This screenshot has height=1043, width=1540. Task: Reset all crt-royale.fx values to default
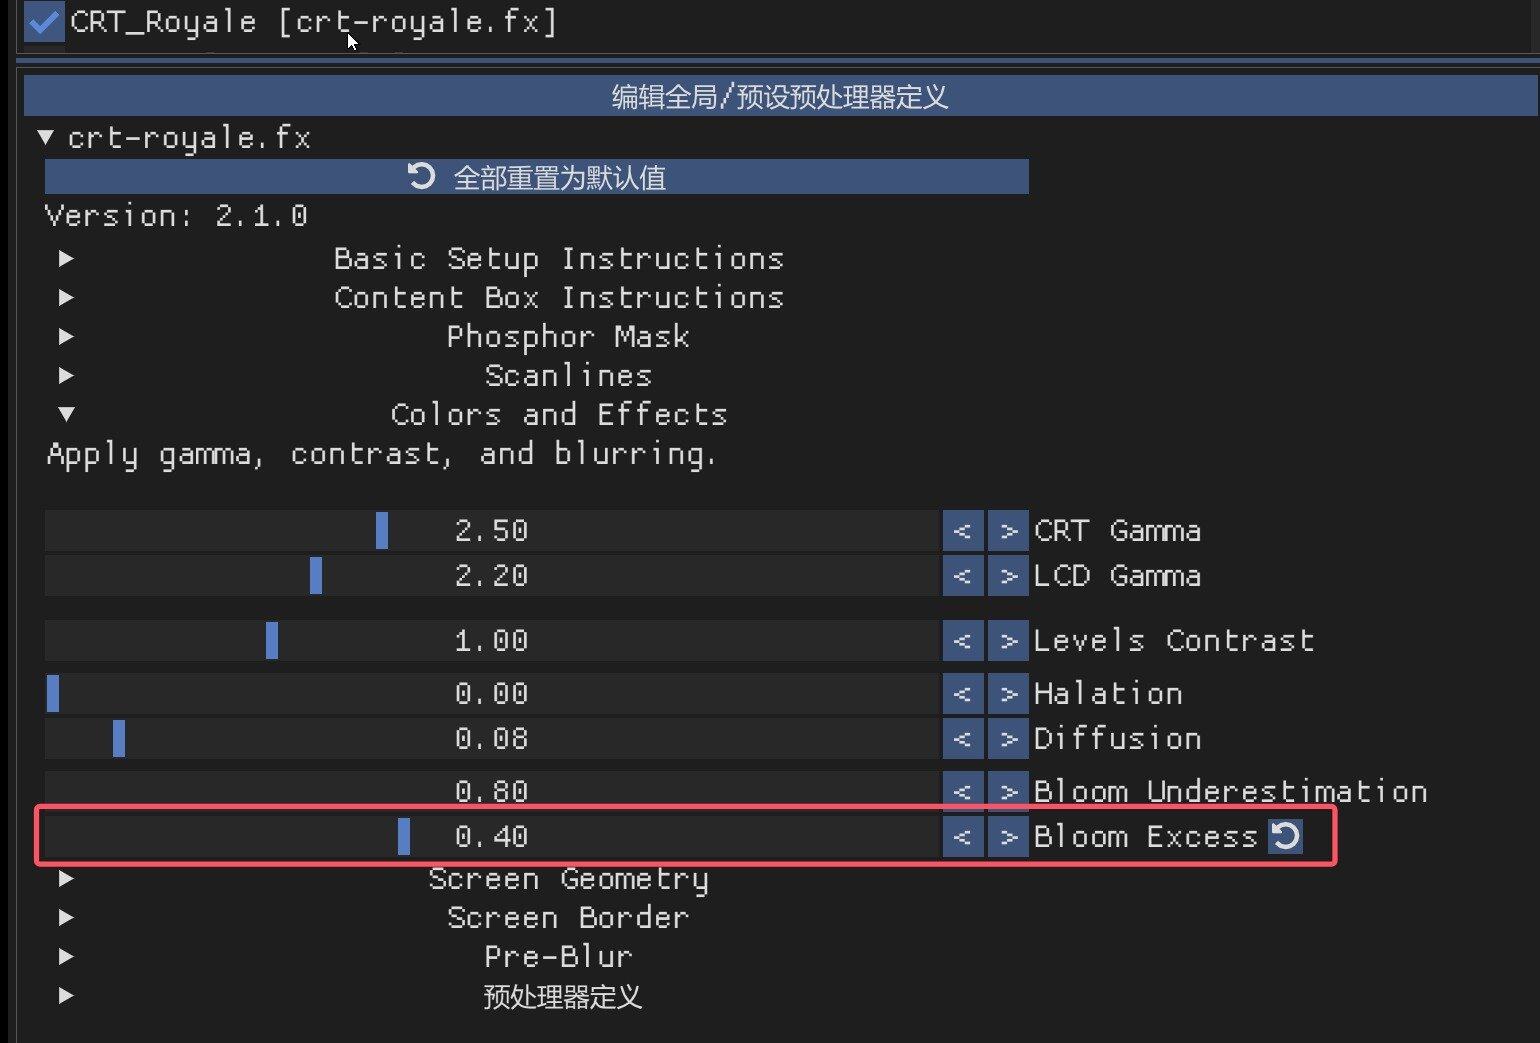click(x=536, y=177)
